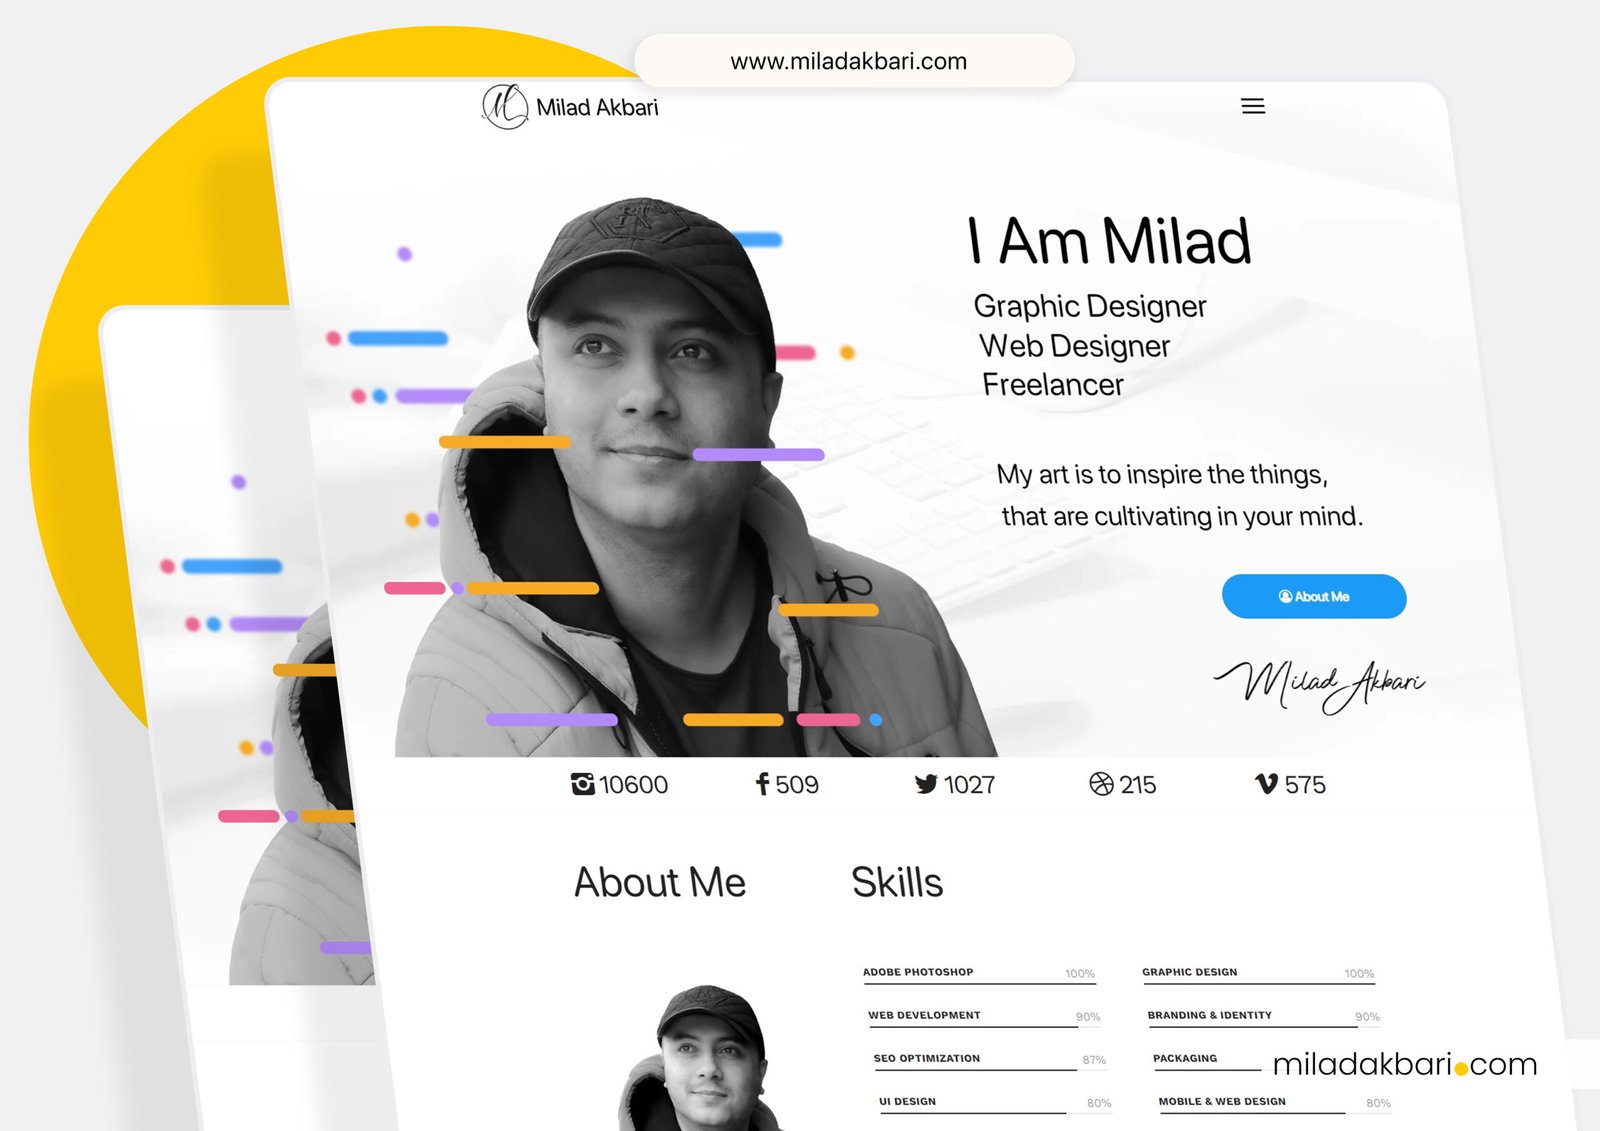This screenshot has width=1600, height=1131.
Task: Click the small portrait thumbnail under About Me
Action: [x=700, y=1058]
